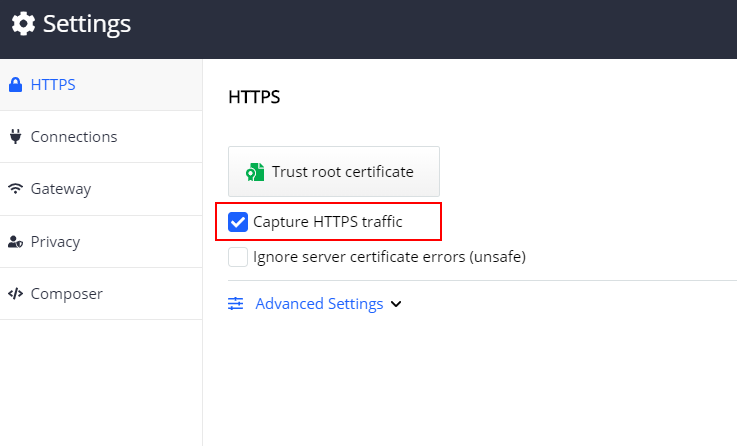The image size is (737, 446).
Task: Click the Settings gear icon in header
Action: 24,23
